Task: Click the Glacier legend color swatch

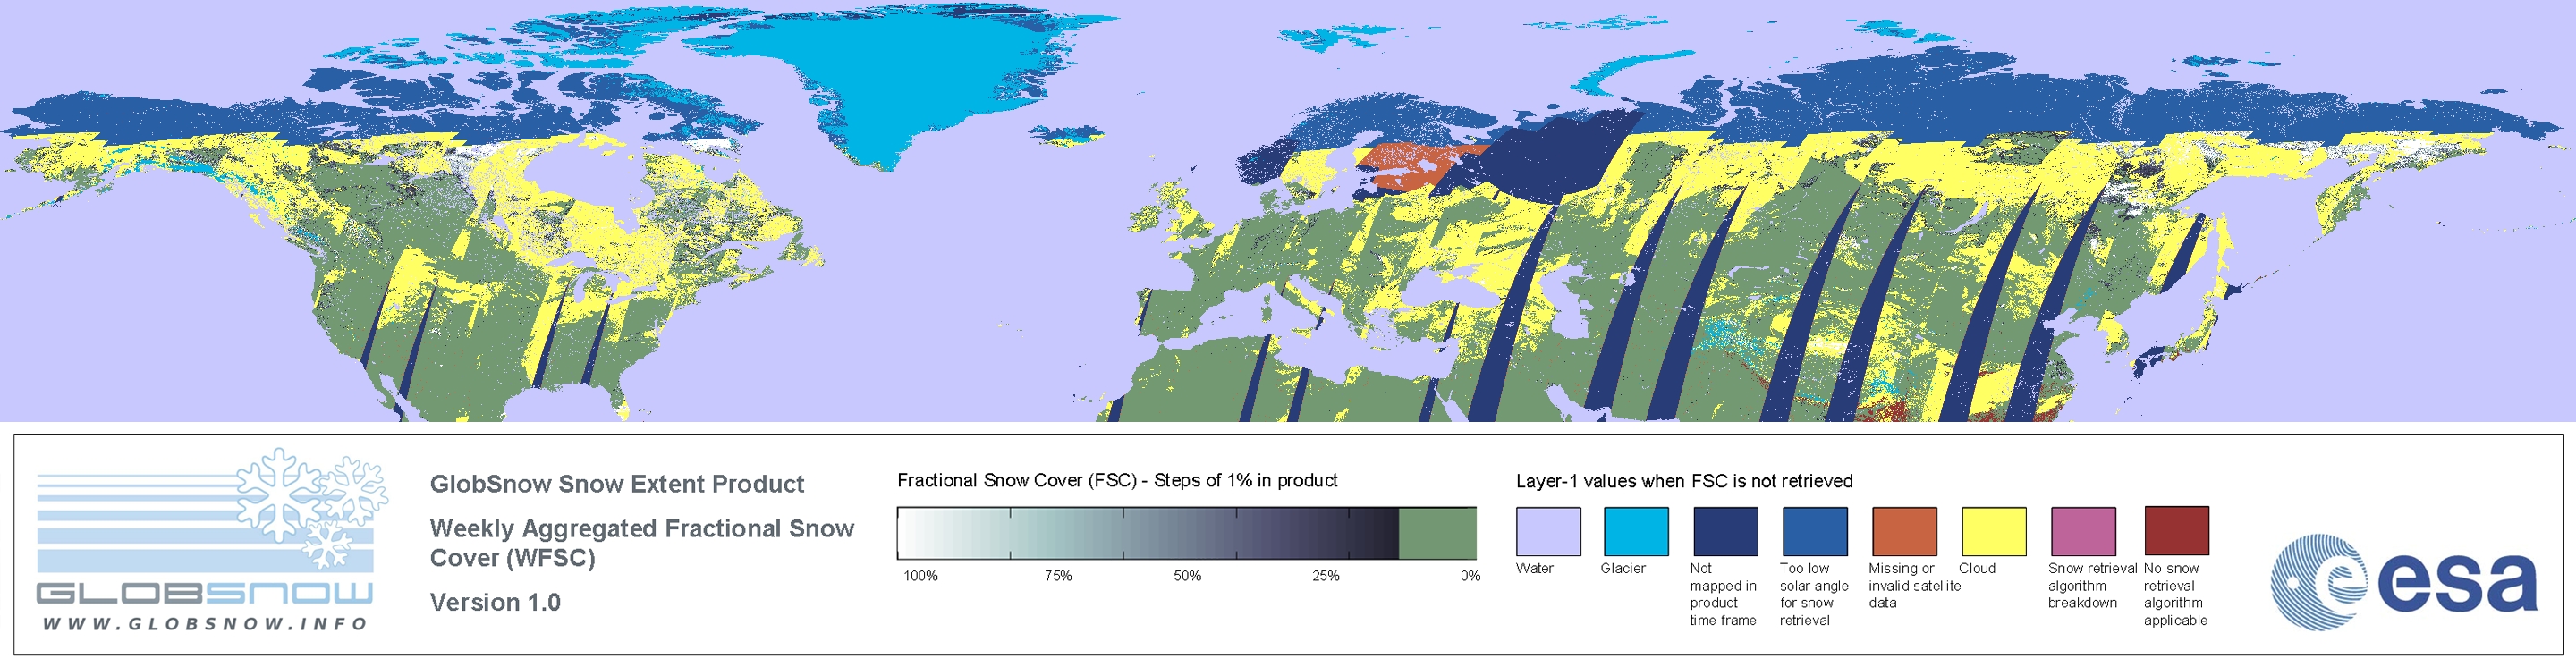Action: 1636,531
